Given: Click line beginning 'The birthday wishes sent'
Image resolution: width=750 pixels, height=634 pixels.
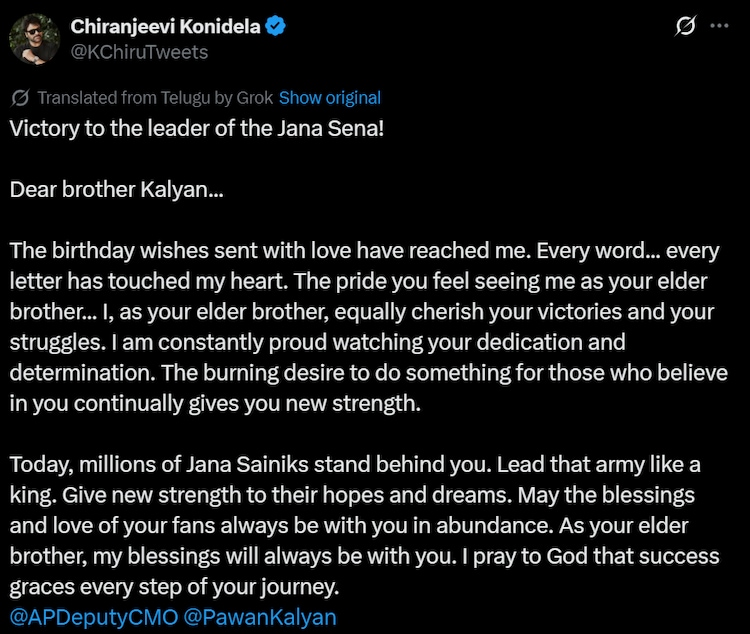Looking at the screenshot, I should [364, 251].
